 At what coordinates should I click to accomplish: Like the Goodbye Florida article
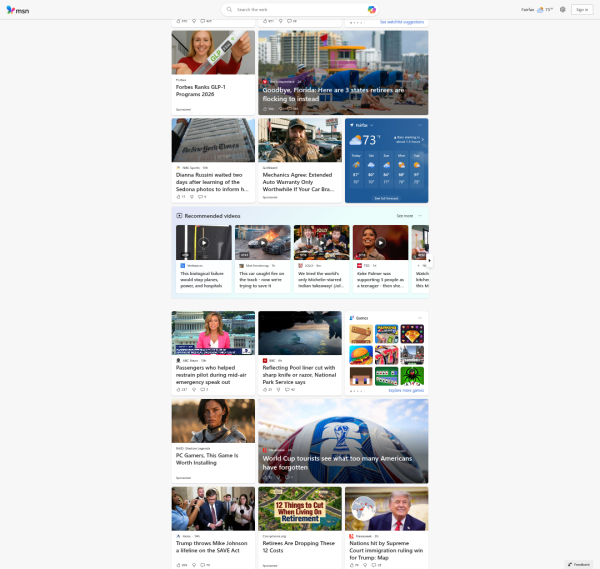pyautogui.click(x=265, y=109)
